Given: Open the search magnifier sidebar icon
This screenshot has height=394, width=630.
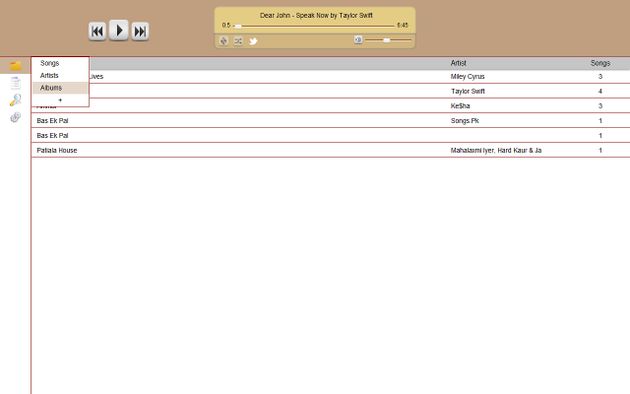Looking at the screenshot, I should pyautogui.click(x=15, y=100).
